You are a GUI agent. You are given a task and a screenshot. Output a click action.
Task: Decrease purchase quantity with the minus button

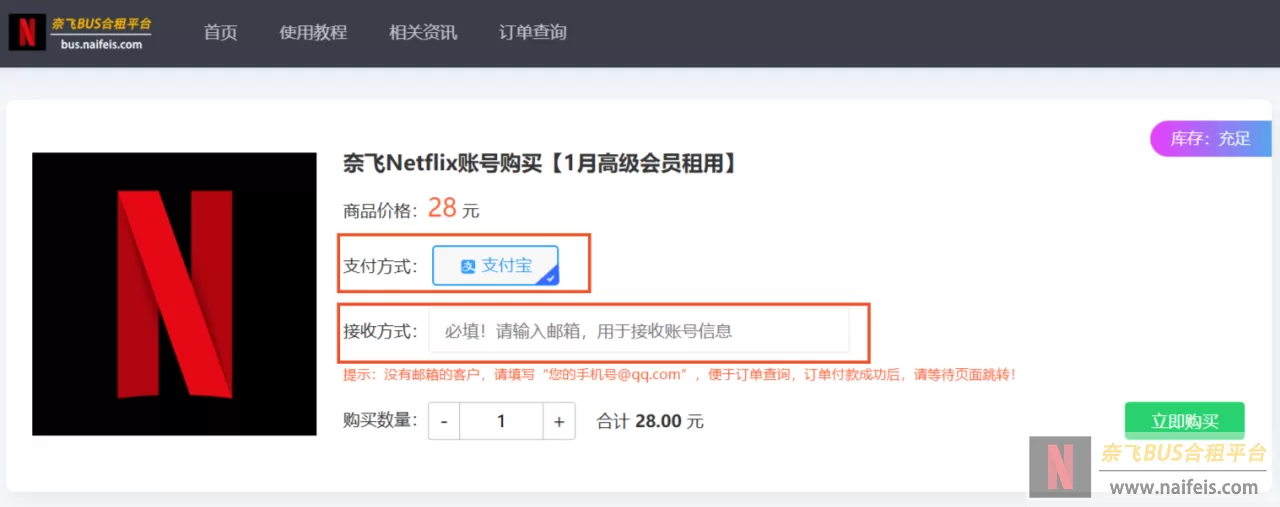click(x=444, y=421)
